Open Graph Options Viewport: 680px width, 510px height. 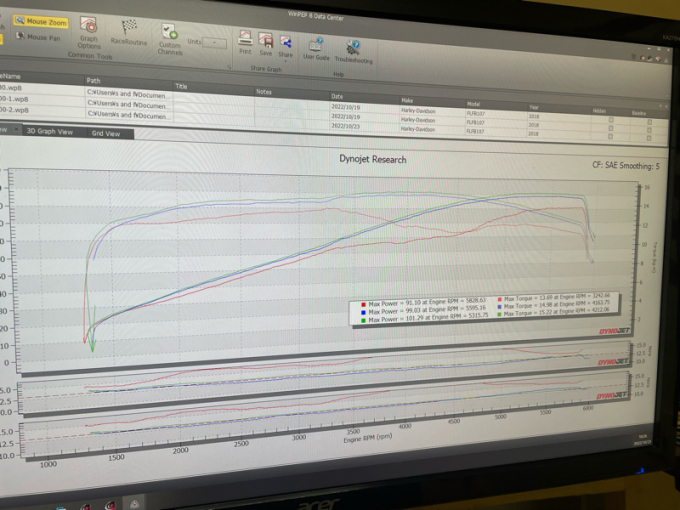click(89, 33)
